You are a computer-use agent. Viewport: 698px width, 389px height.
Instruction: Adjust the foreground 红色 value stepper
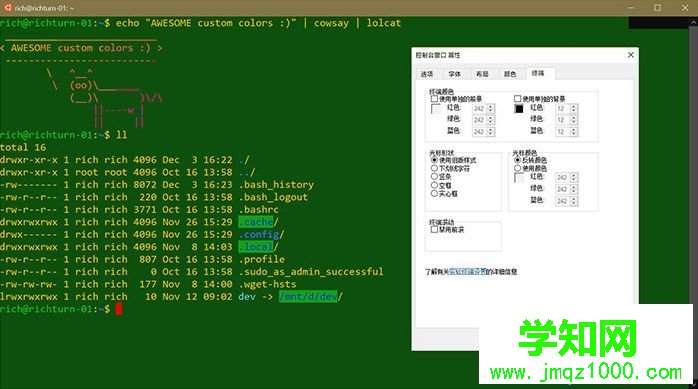[x=490, y=109]
